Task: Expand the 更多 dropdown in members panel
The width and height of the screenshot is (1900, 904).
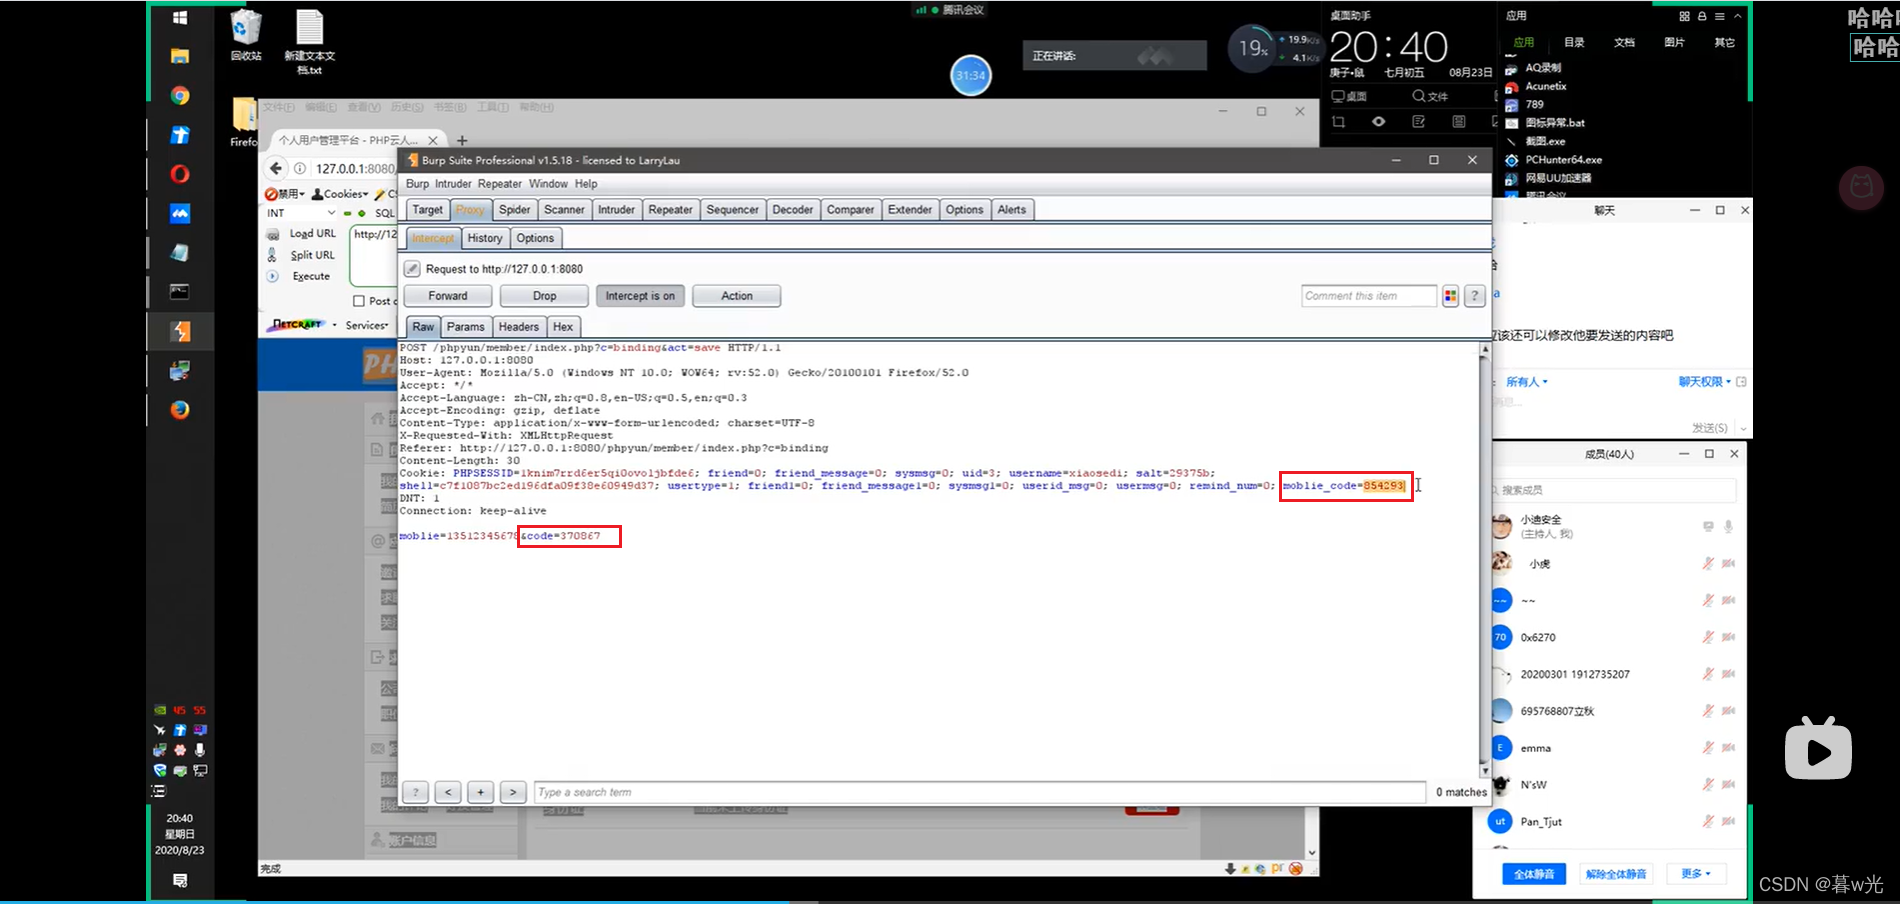Action: (1695, 874)
